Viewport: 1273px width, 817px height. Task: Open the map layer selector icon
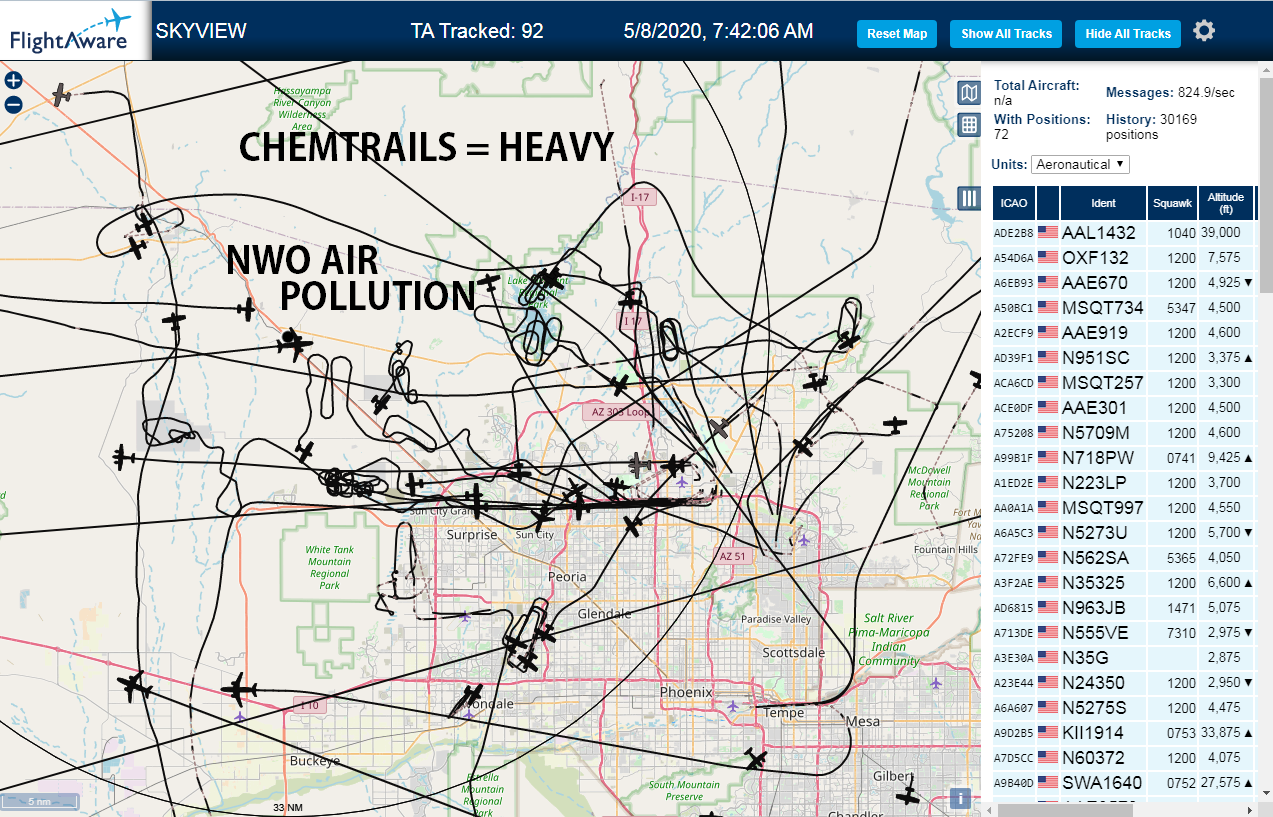tap(968, 94)
